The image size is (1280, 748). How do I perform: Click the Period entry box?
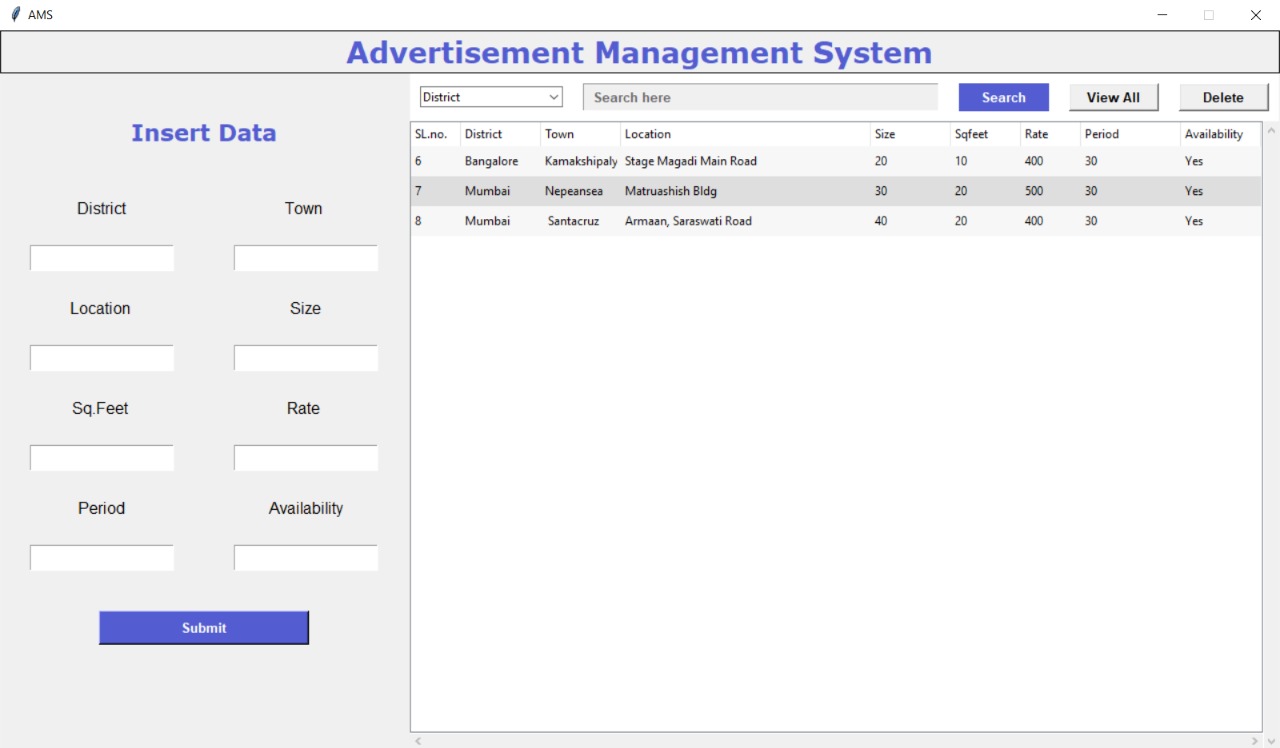(102, 558)
